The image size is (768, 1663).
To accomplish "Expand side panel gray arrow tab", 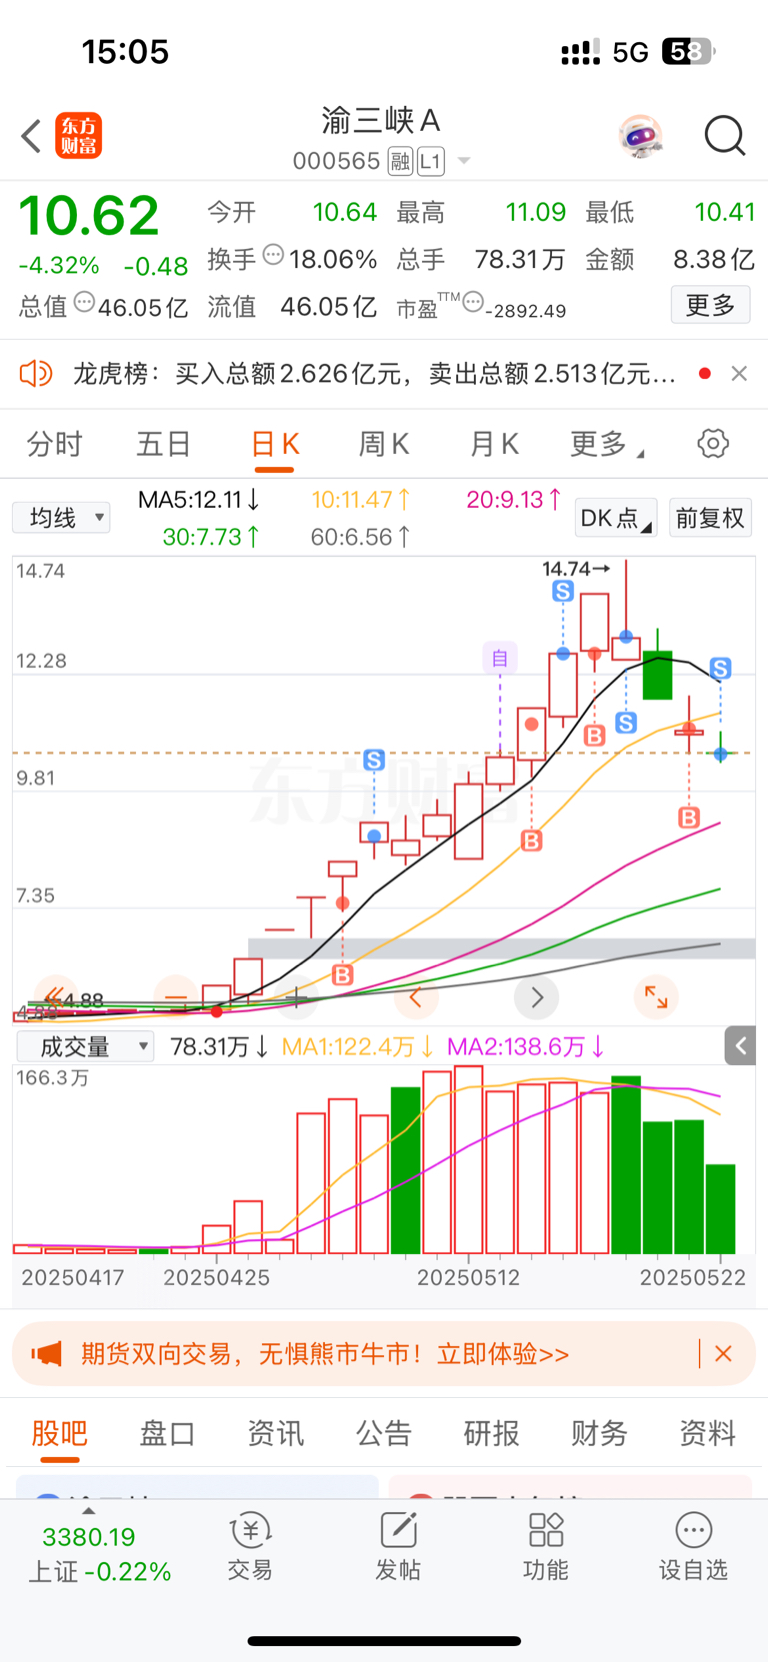I will point(740,1046).
